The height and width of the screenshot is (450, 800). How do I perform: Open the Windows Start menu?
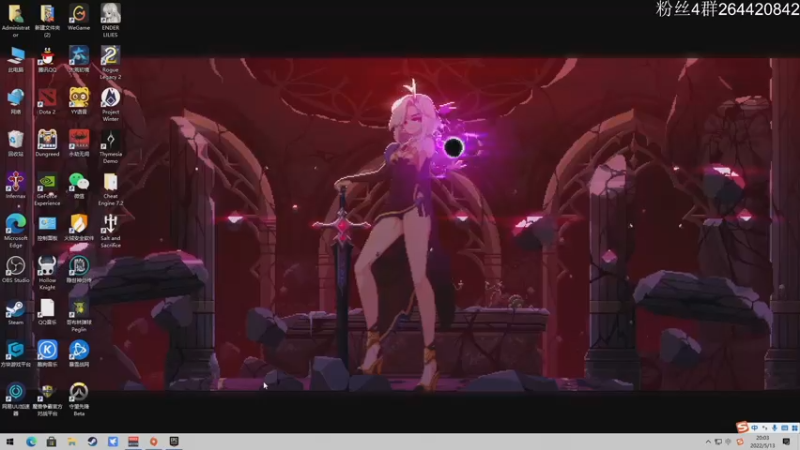tap(10, 442)
